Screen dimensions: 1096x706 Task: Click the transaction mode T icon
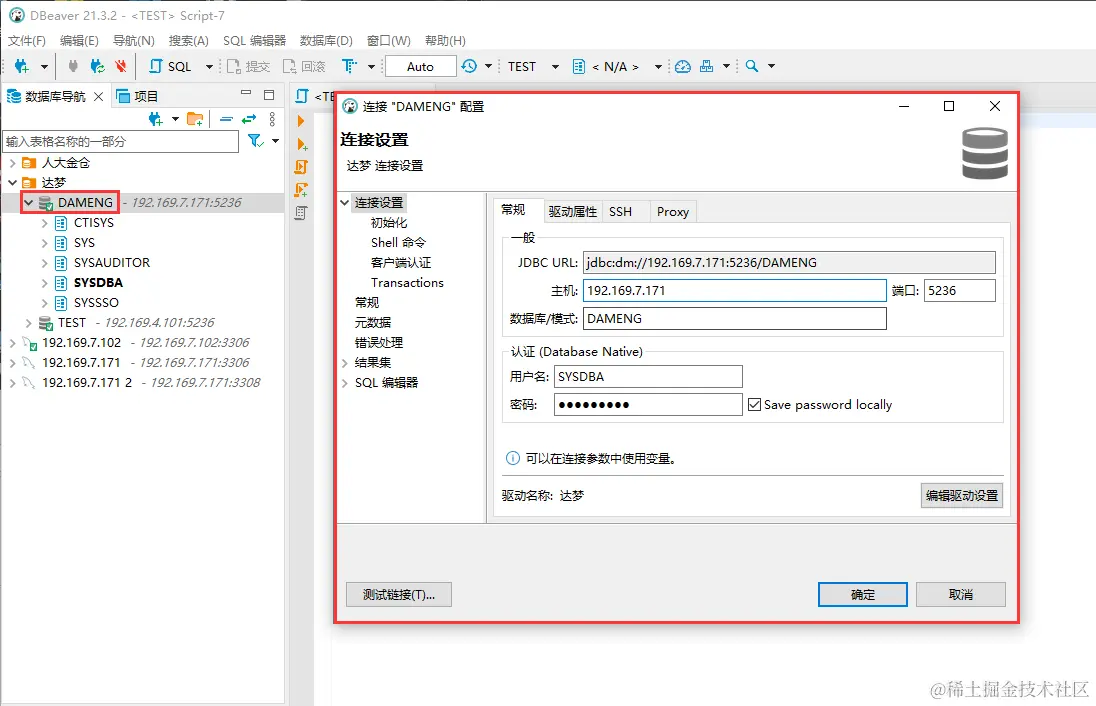(x=349, y=66)
